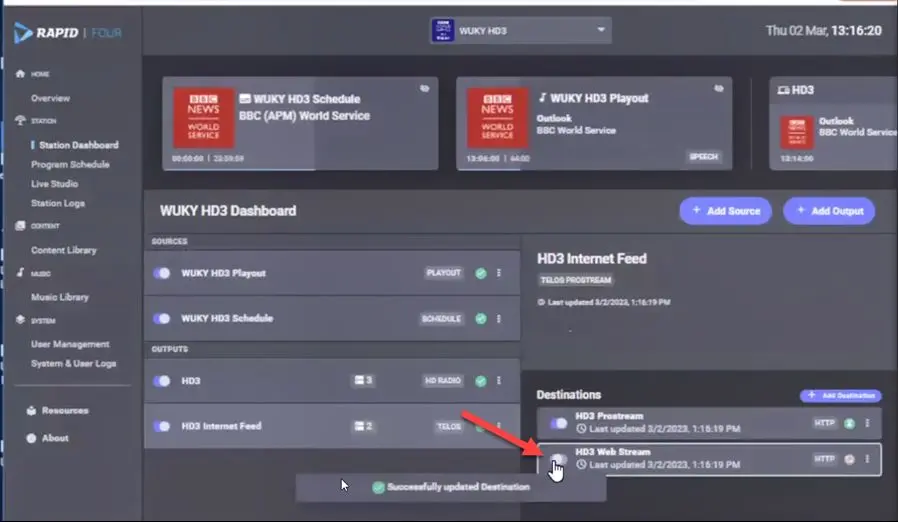Toggle the HD3 output switch
The width and height of the screenshot is (898, 522).
(x=162, y=380)
